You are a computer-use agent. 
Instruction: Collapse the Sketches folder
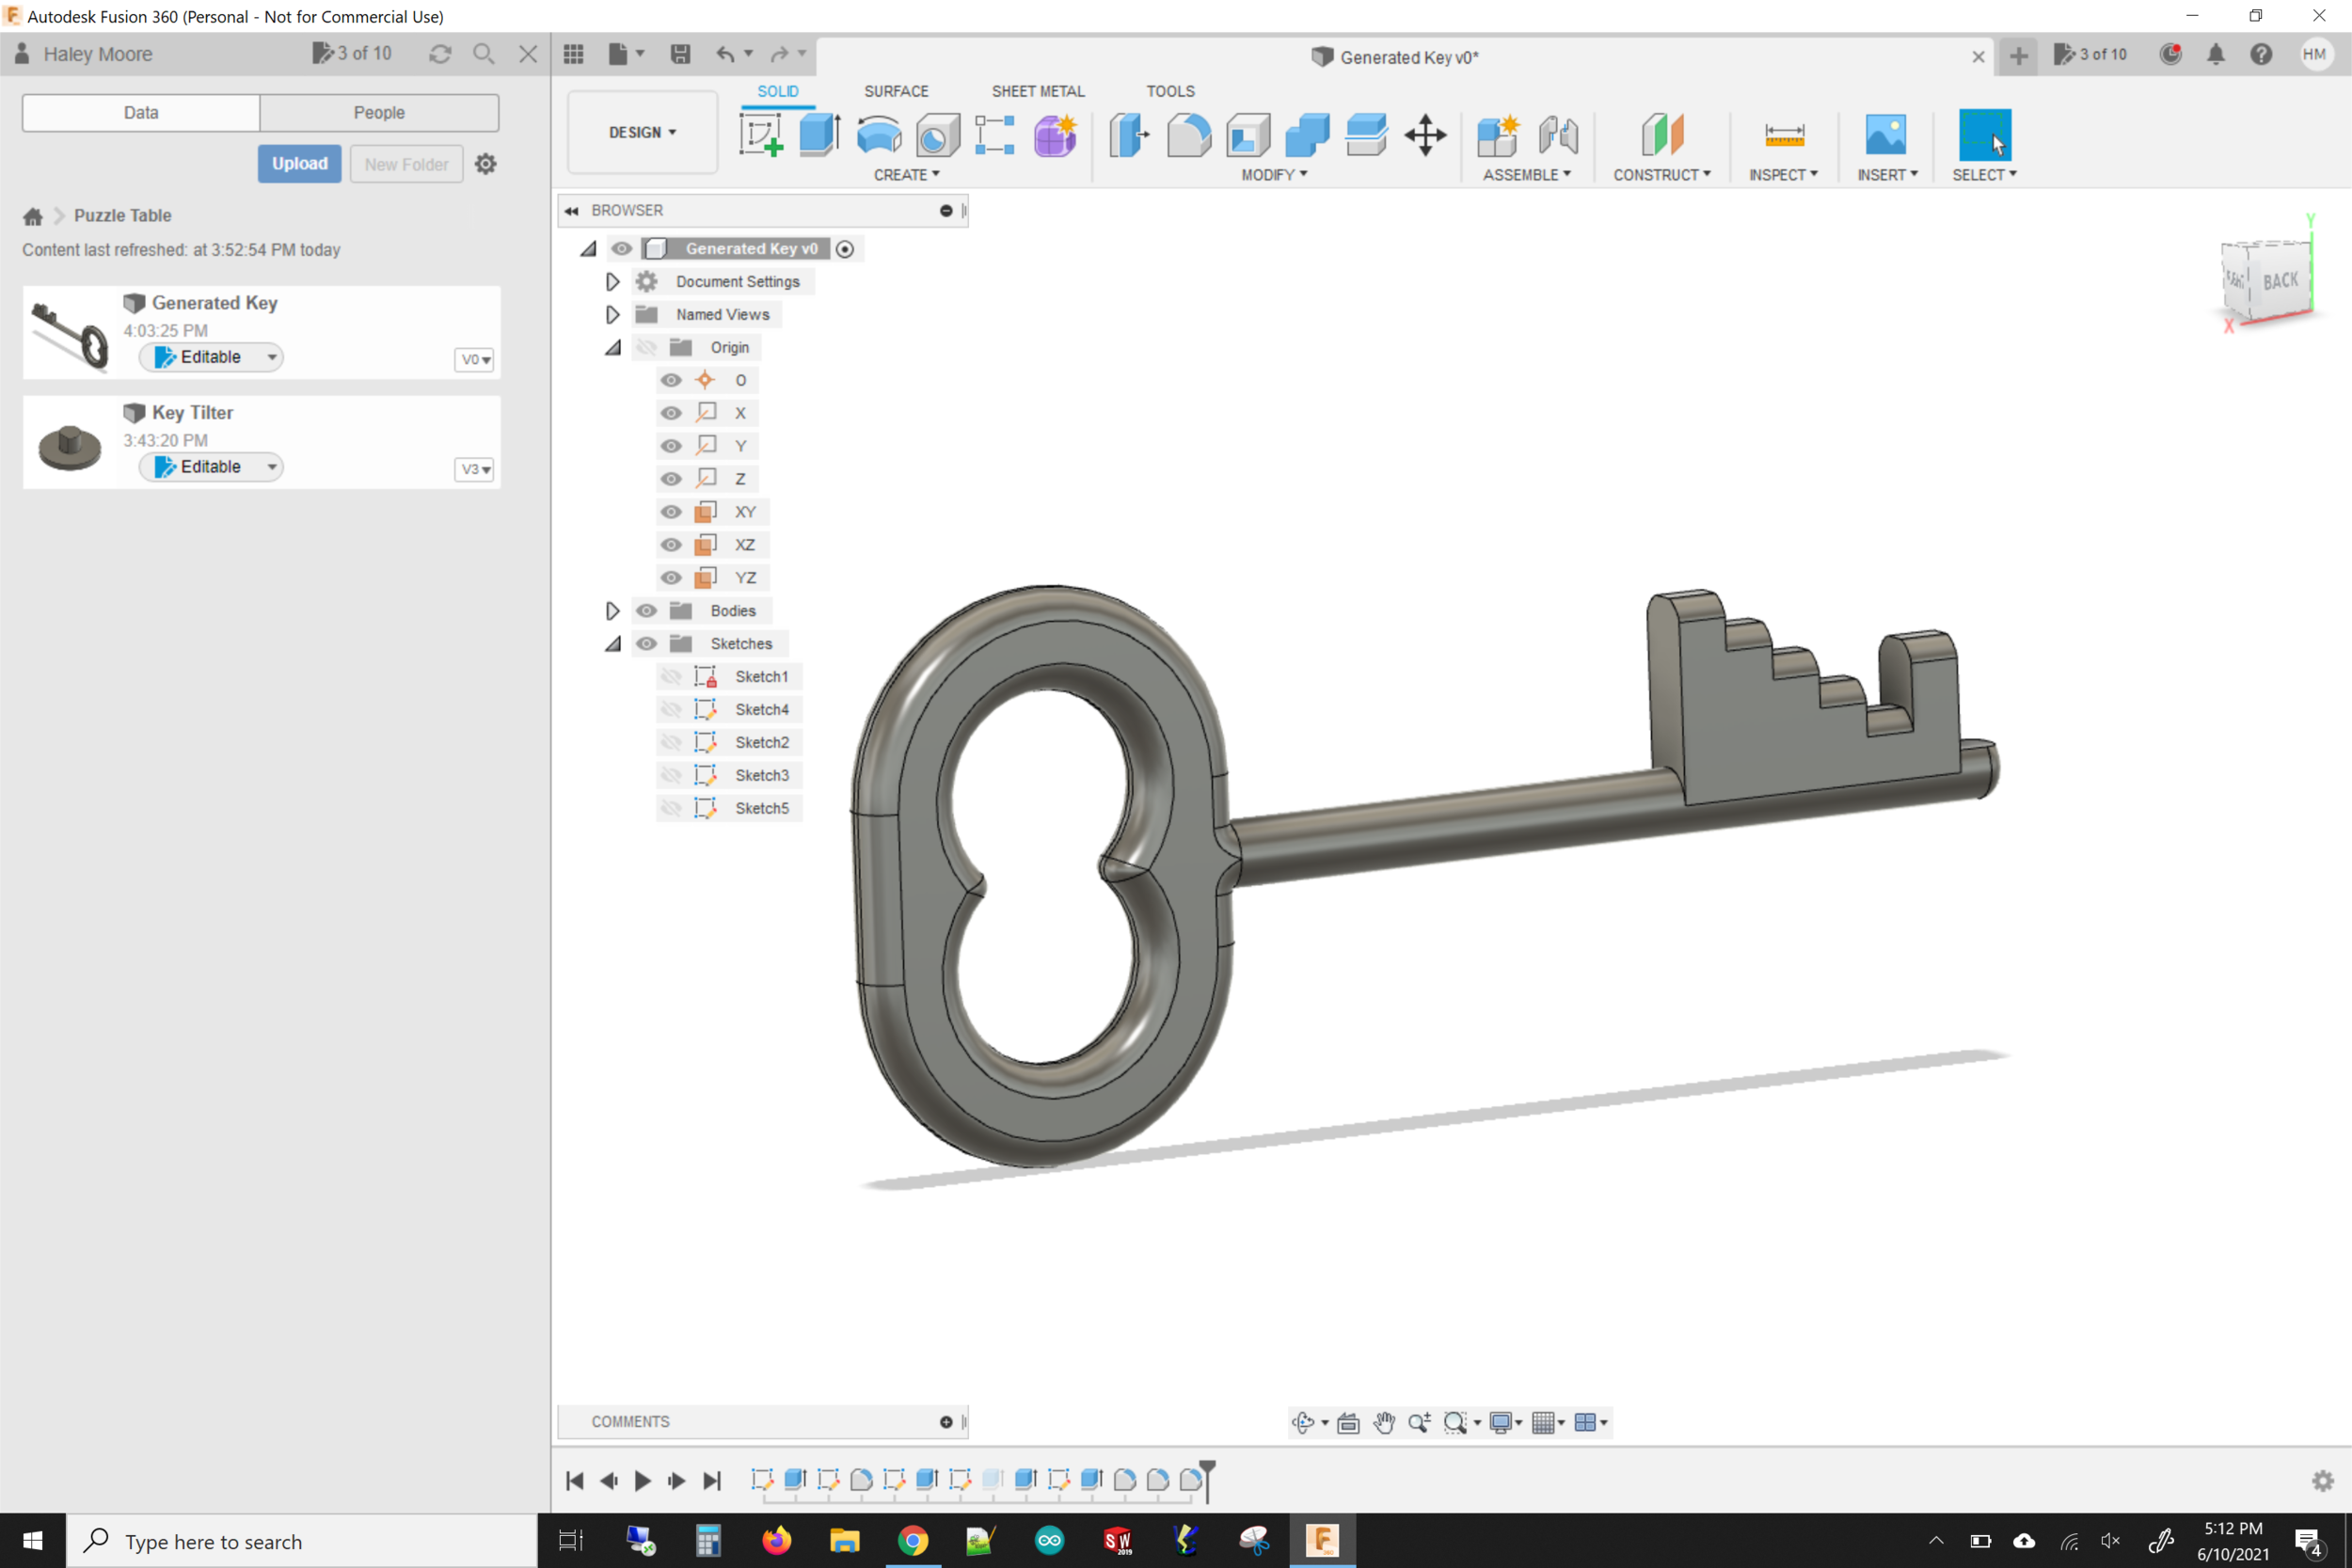click(x=612, y=644)
